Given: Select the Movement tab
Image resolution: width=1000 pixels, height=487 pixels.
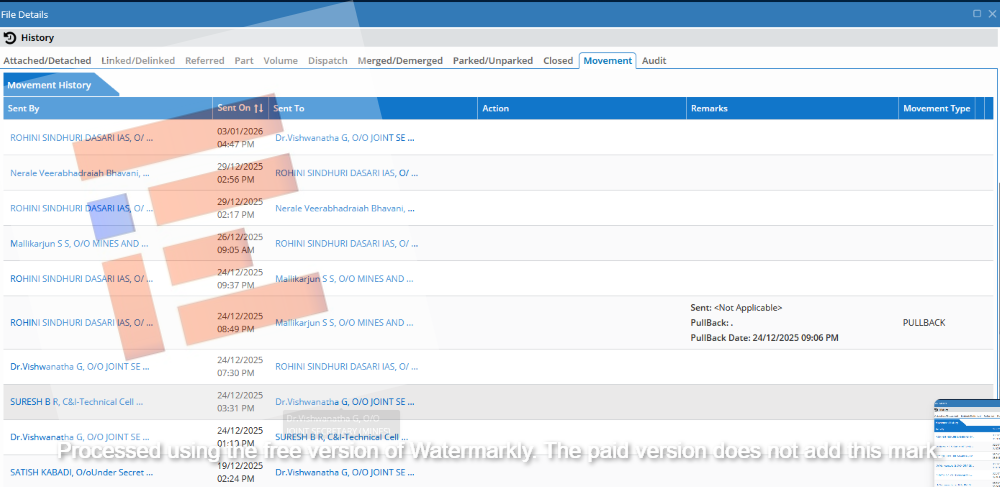Looking at the screenshot, I should point(608,61).
